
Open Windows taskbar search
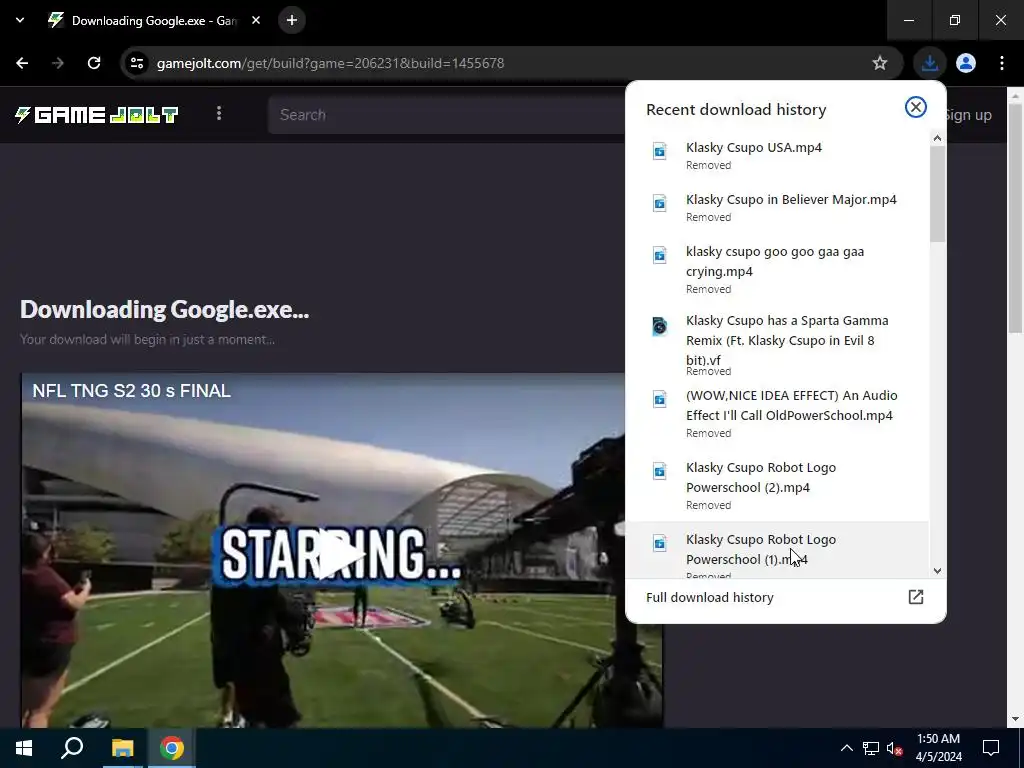coord(72,748)
